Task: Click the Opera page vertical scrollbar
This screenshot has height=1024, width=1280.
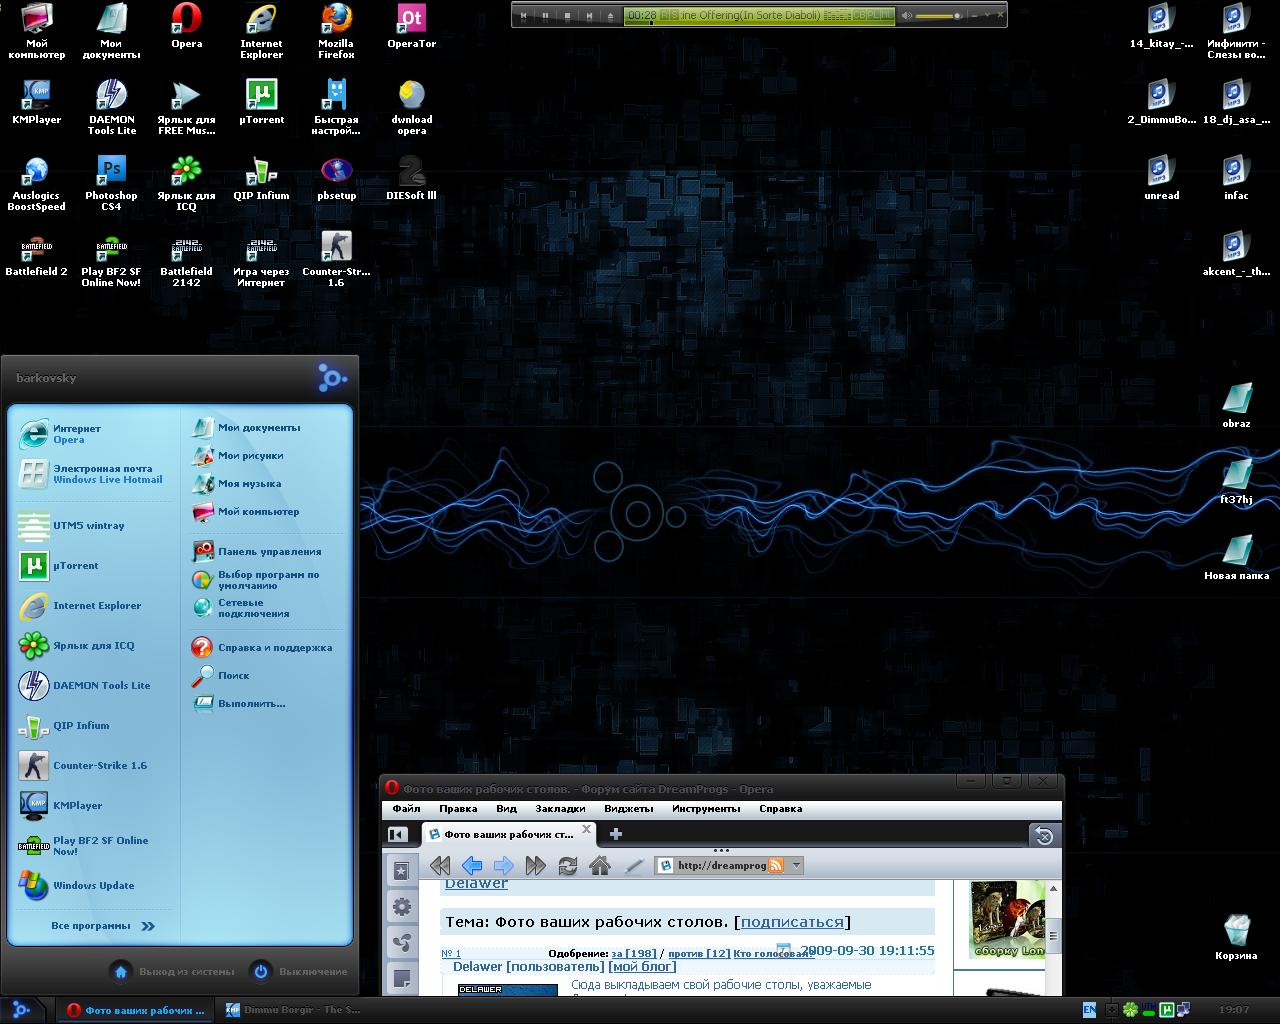Action: pos(1054,938)
